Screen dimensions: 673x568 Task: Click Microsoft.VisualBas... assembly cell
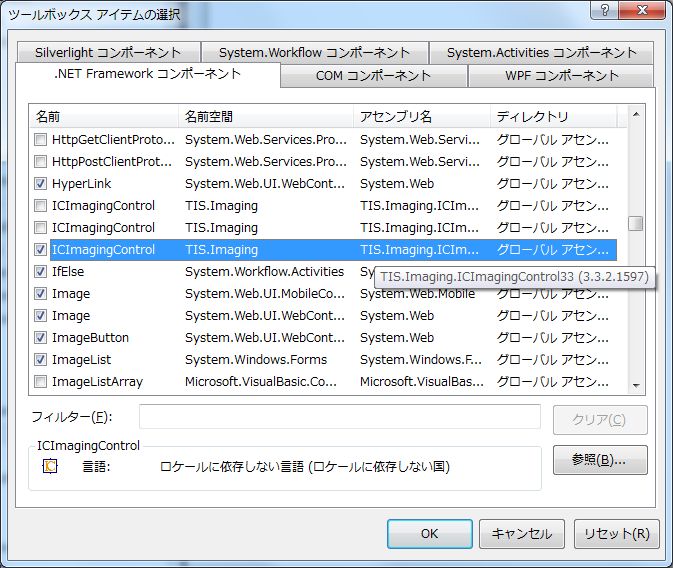point(422,381)
